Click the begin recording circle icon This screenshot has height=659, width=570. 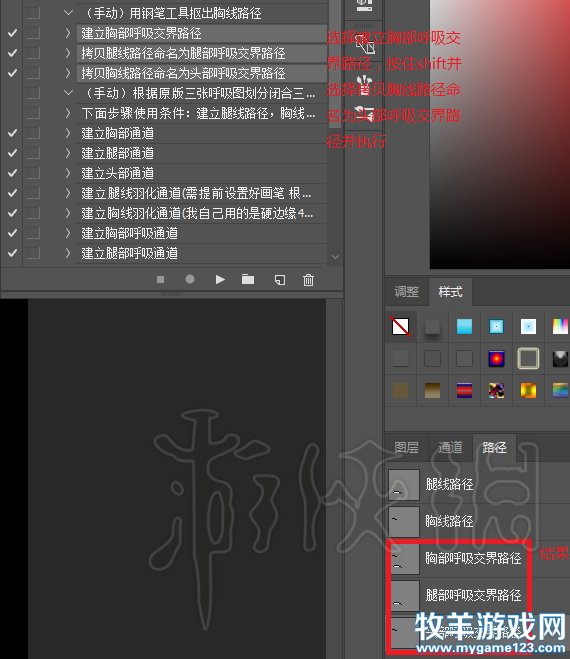pos(190,279)
